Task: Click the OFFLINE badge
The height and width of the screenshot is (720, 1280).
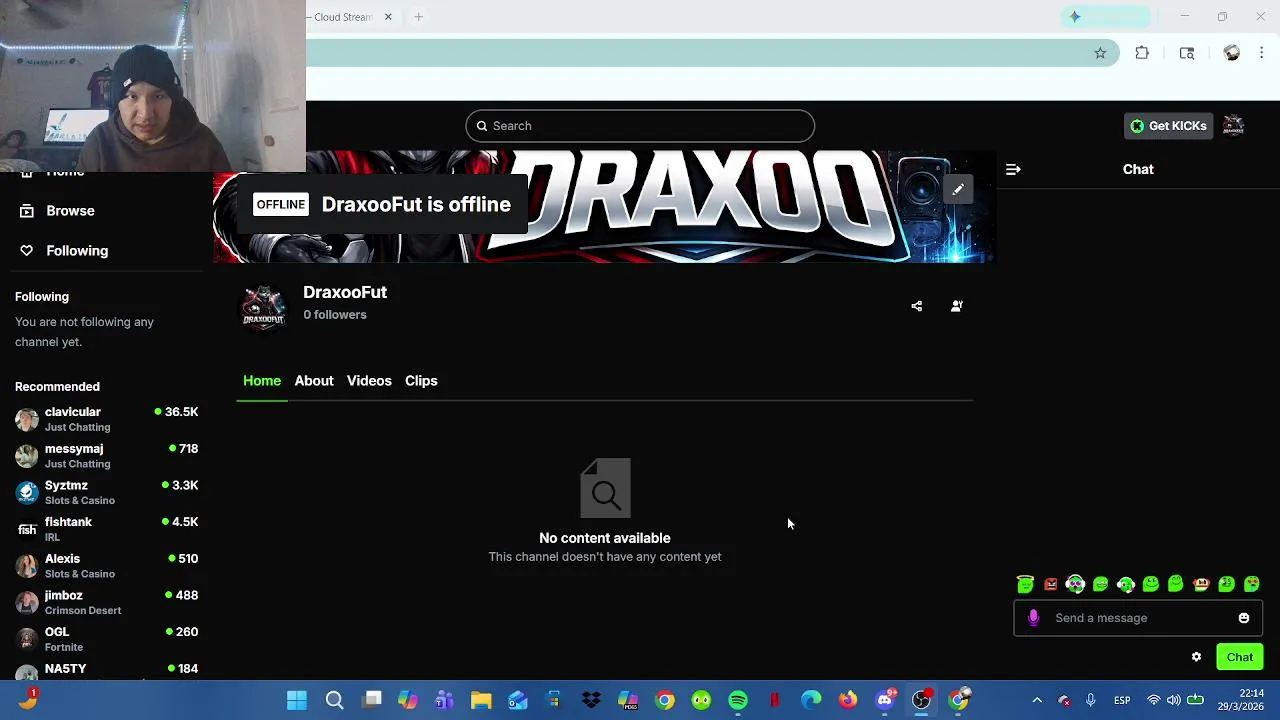Action: tap(281, 204)
